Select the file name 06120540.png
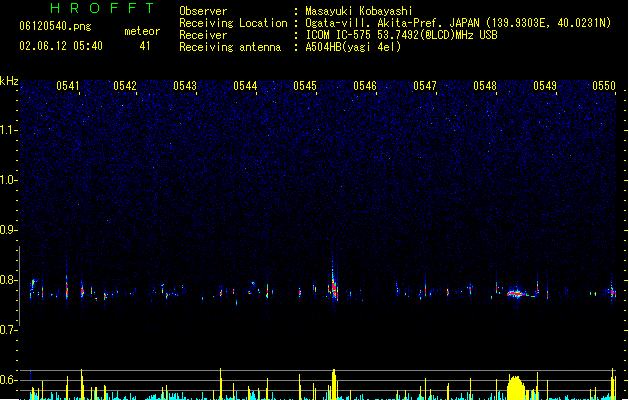The width and height of the screenshot is (629, 400). [x=55, y=26]
